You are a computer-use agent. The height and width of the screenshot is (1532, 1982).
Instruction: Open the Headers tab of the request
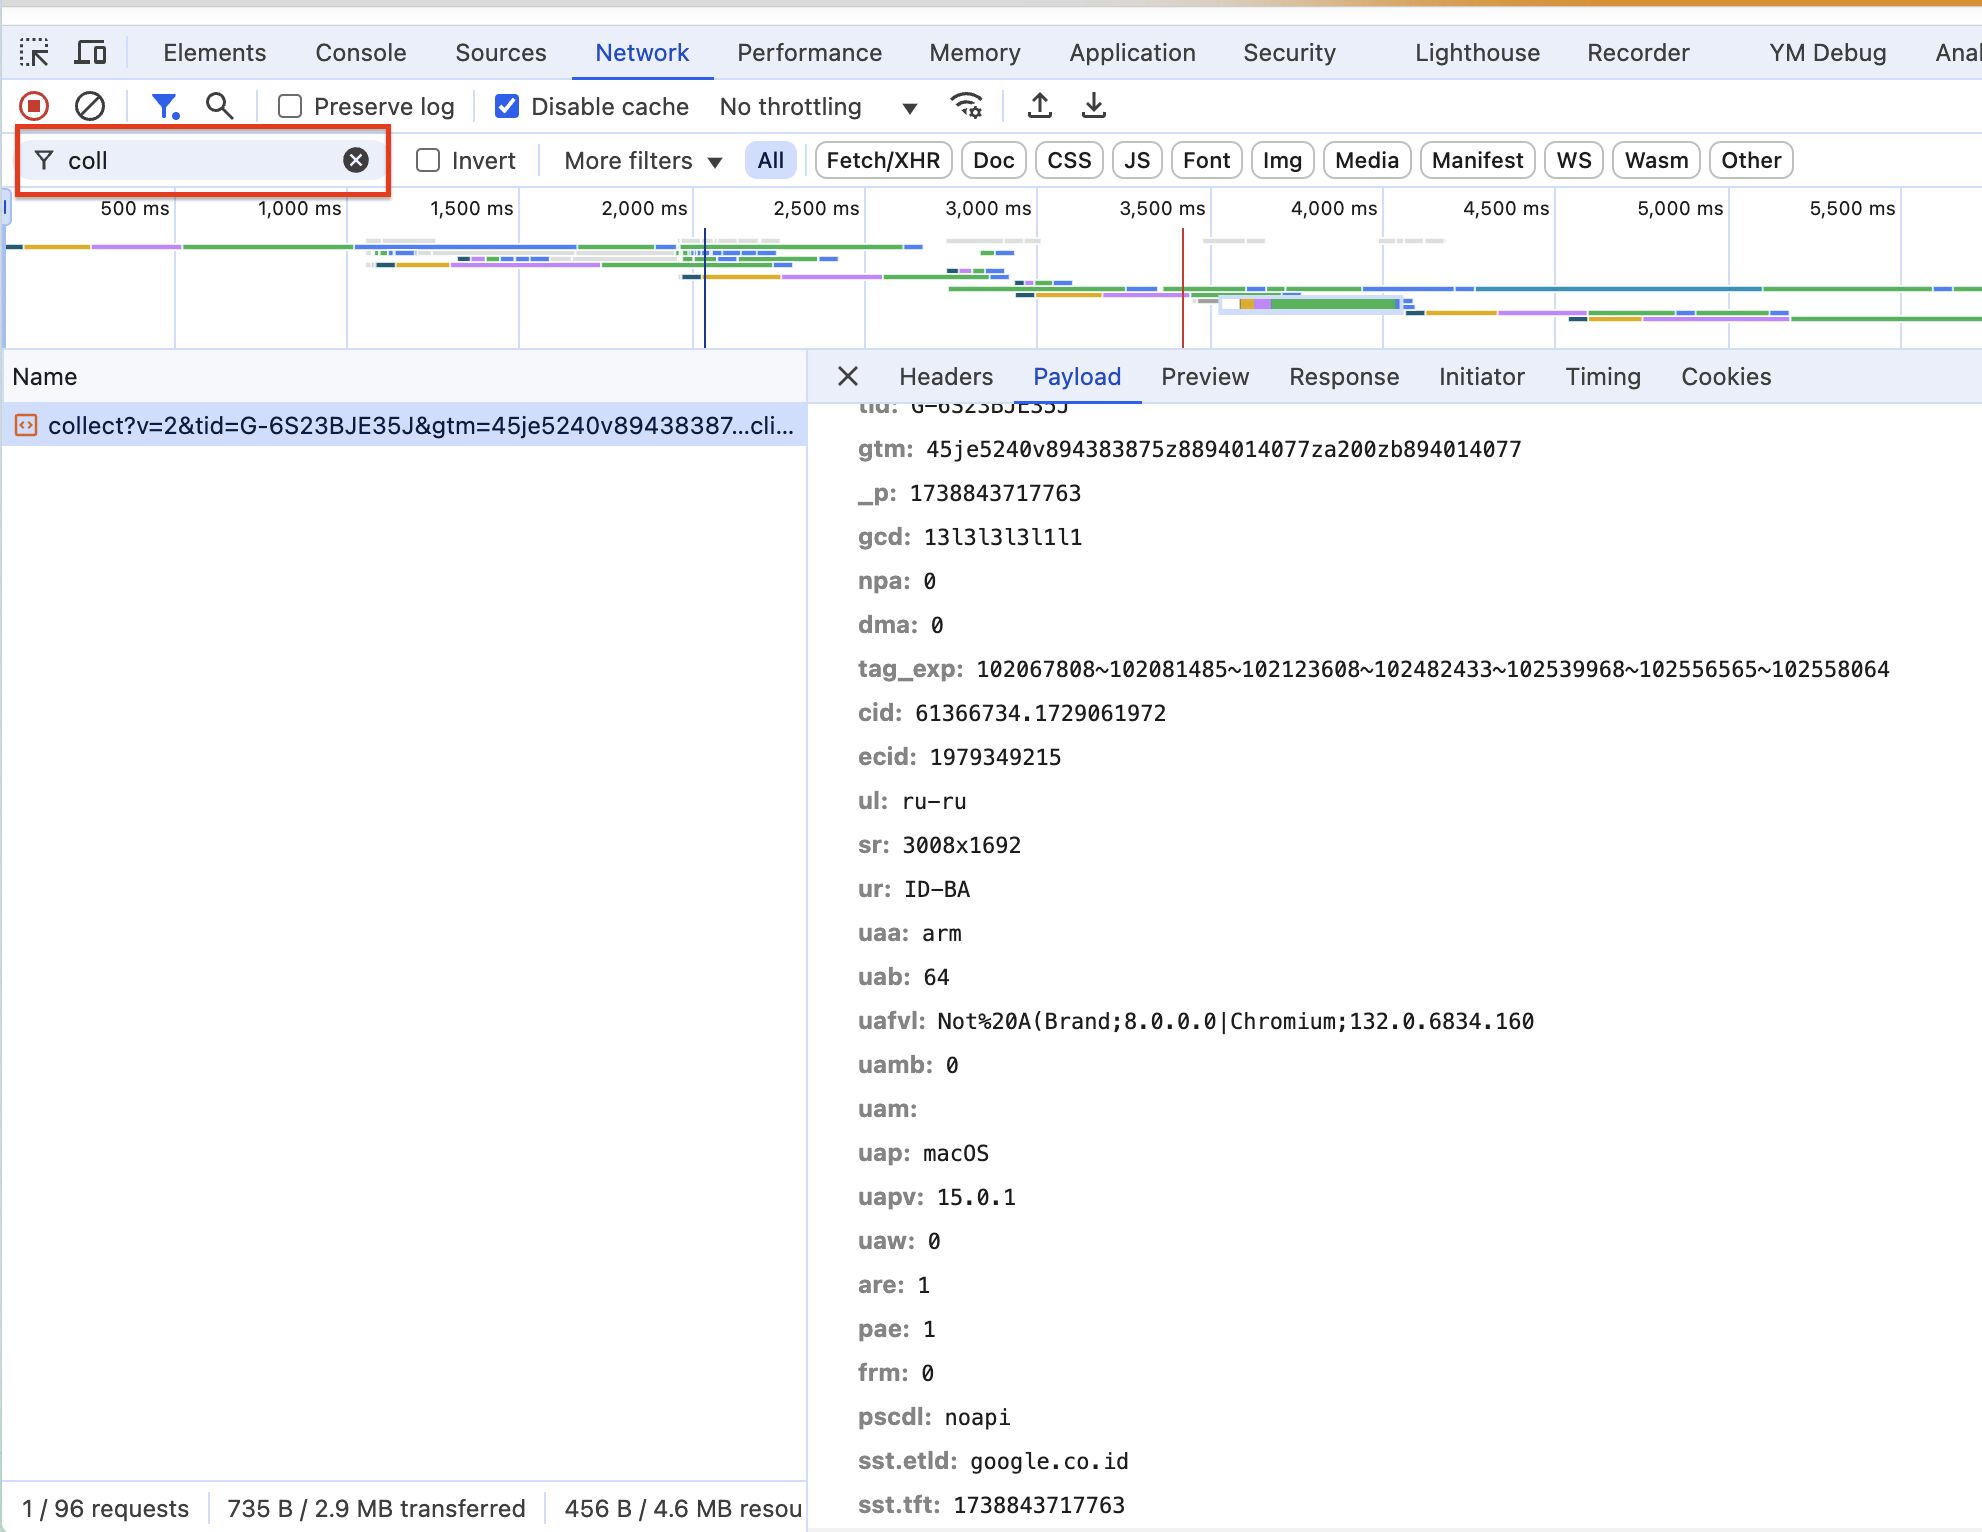[945, 377]
